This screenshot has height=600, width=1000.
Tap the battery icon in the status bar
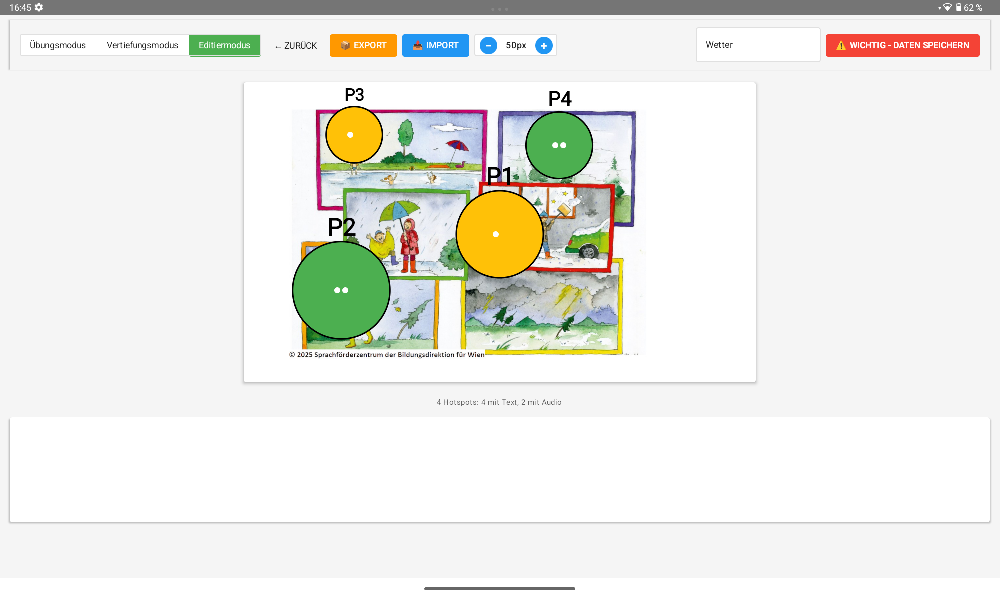[958, 7]
